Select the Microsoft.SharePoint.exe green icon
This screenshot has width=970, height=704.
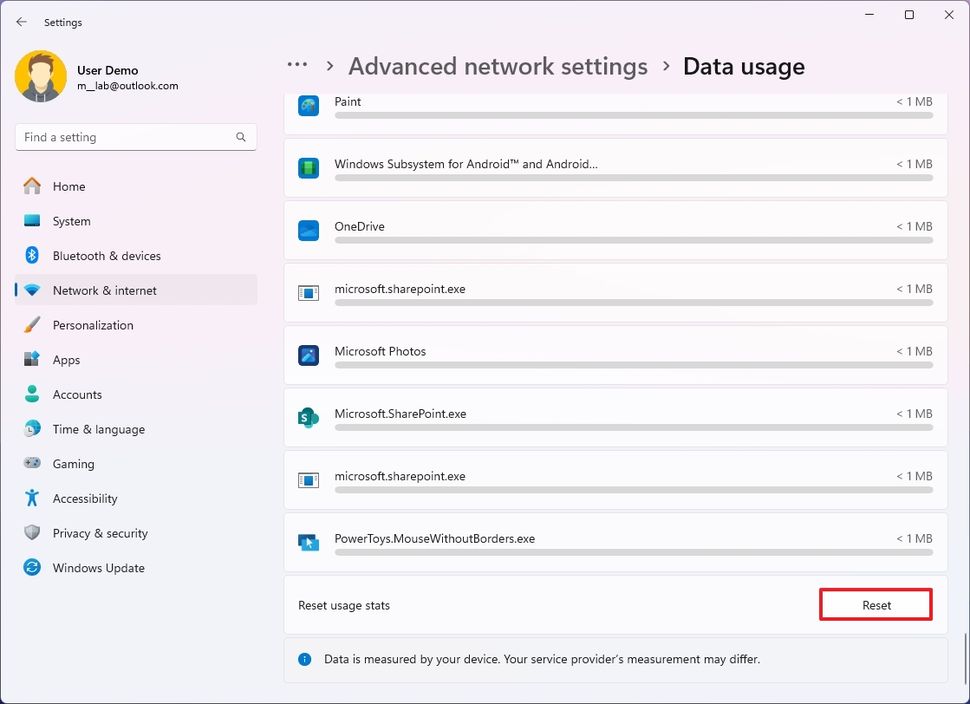(x=308, y=417)
